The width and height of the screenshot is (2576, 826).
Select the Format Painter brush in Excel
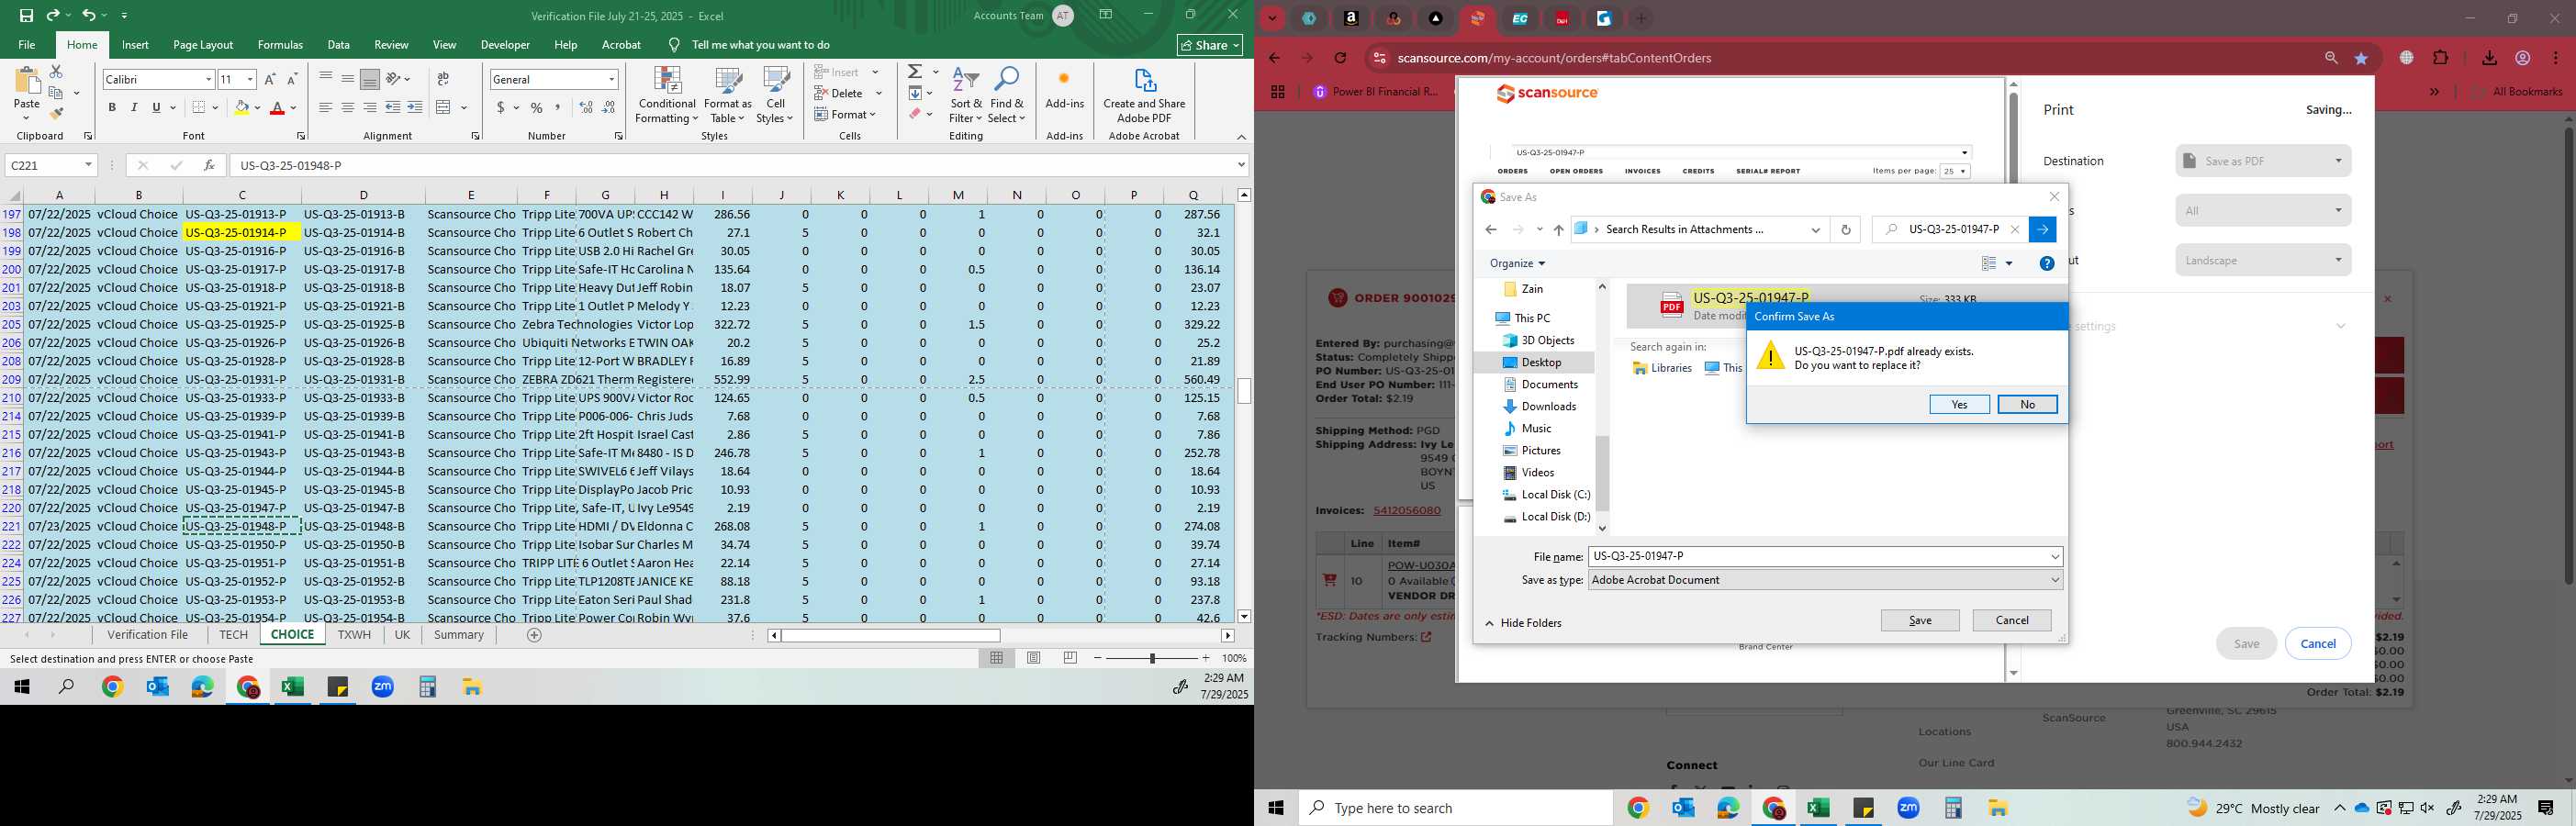[x=56, y=113]
